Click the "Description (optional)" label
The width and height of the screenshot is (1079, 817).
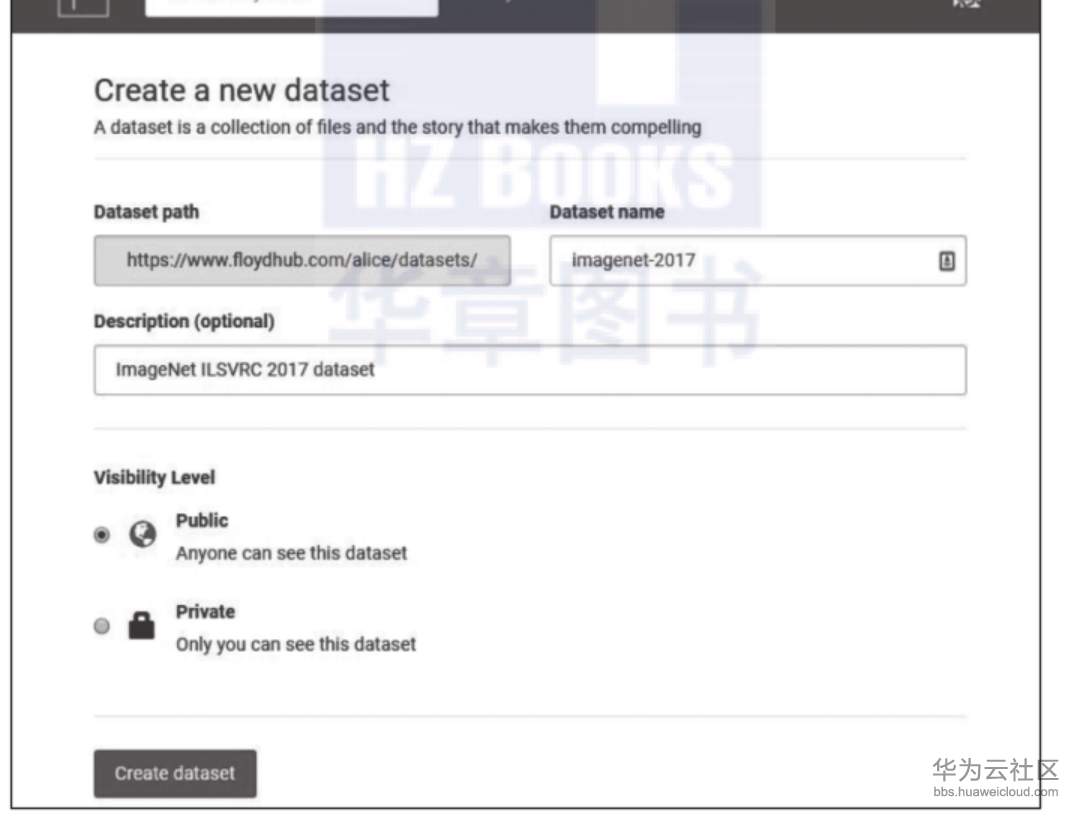click(184, 321)
